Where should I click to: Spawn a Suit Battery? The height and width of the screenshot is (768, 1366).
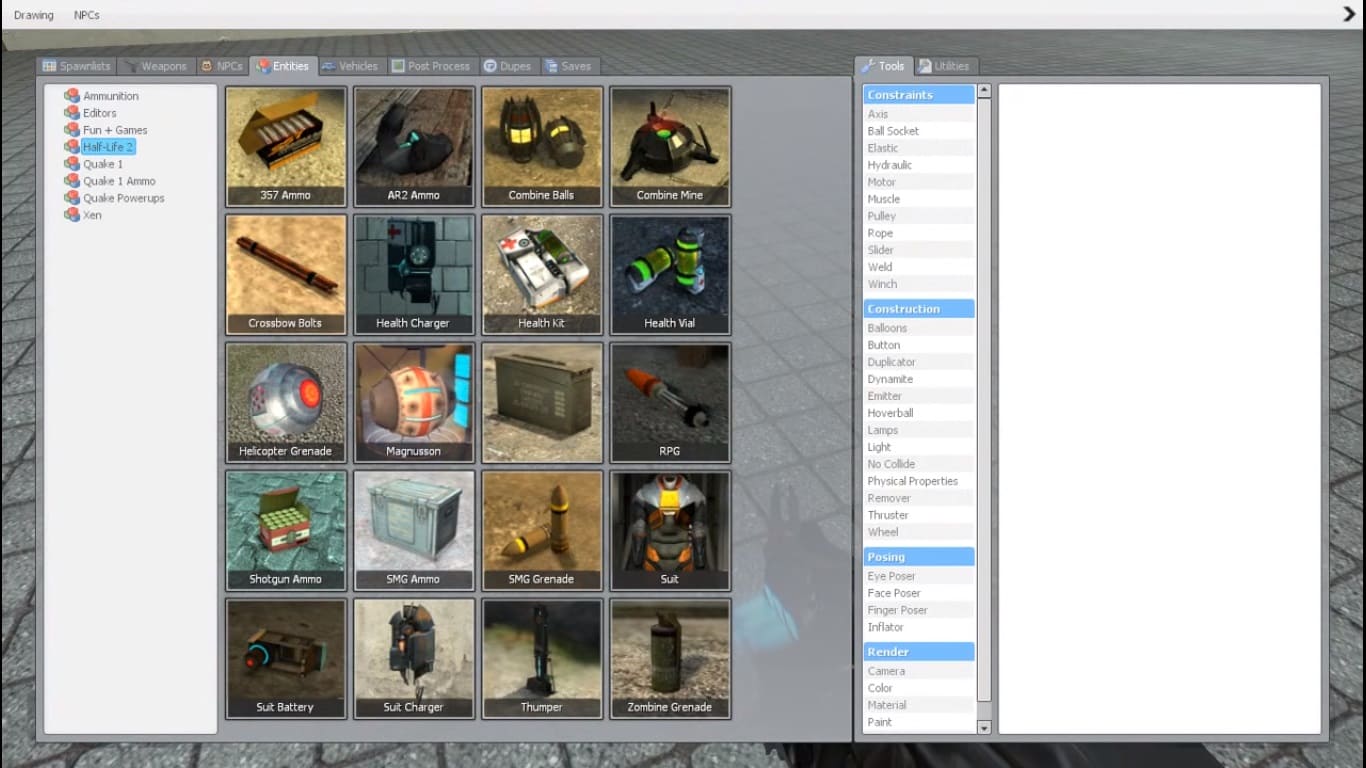pyautogui.click(x=286, y=659)
